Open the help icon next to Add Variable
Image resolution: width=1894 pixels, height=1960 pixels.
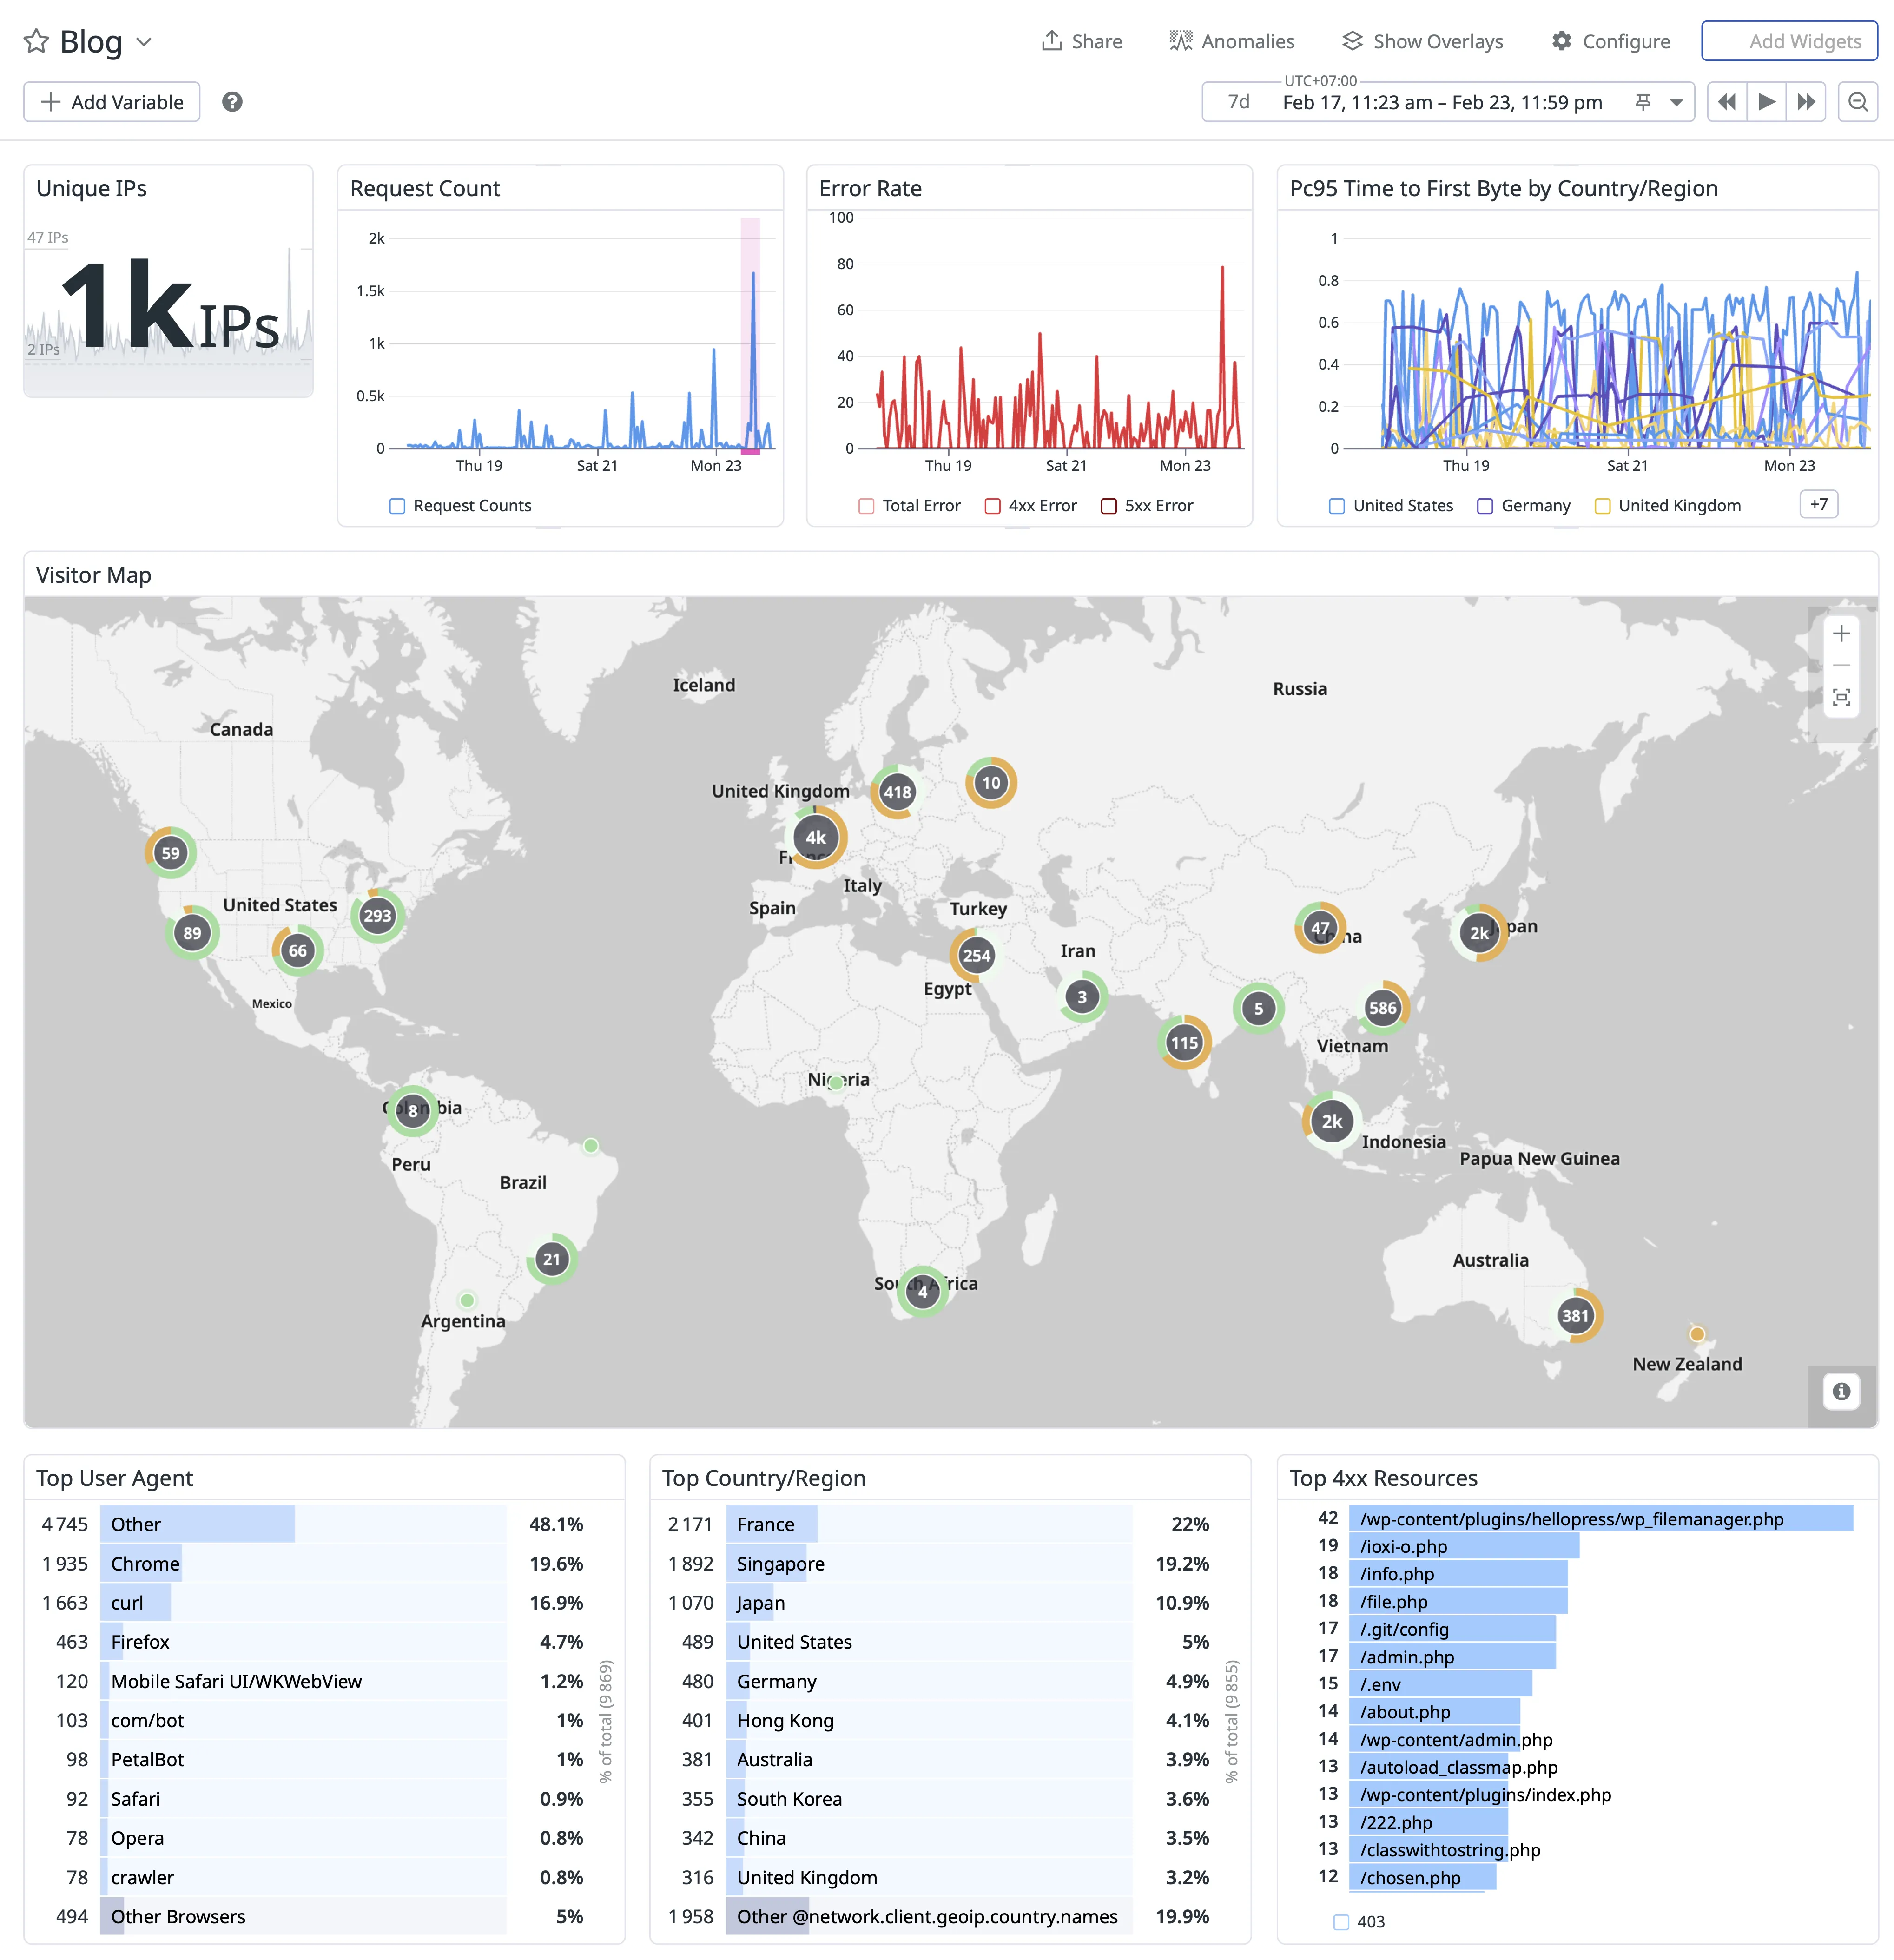point(232,101)
